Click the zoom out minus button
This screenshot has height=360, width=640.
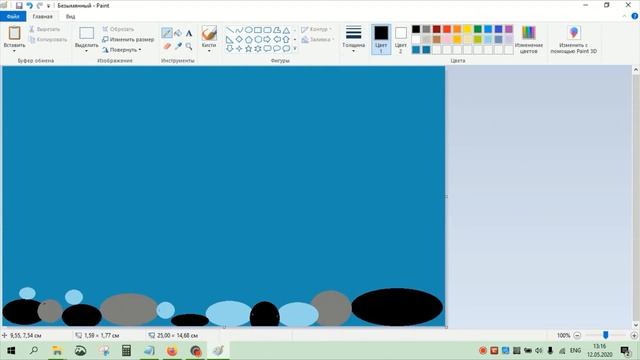[x=577, y=336]
